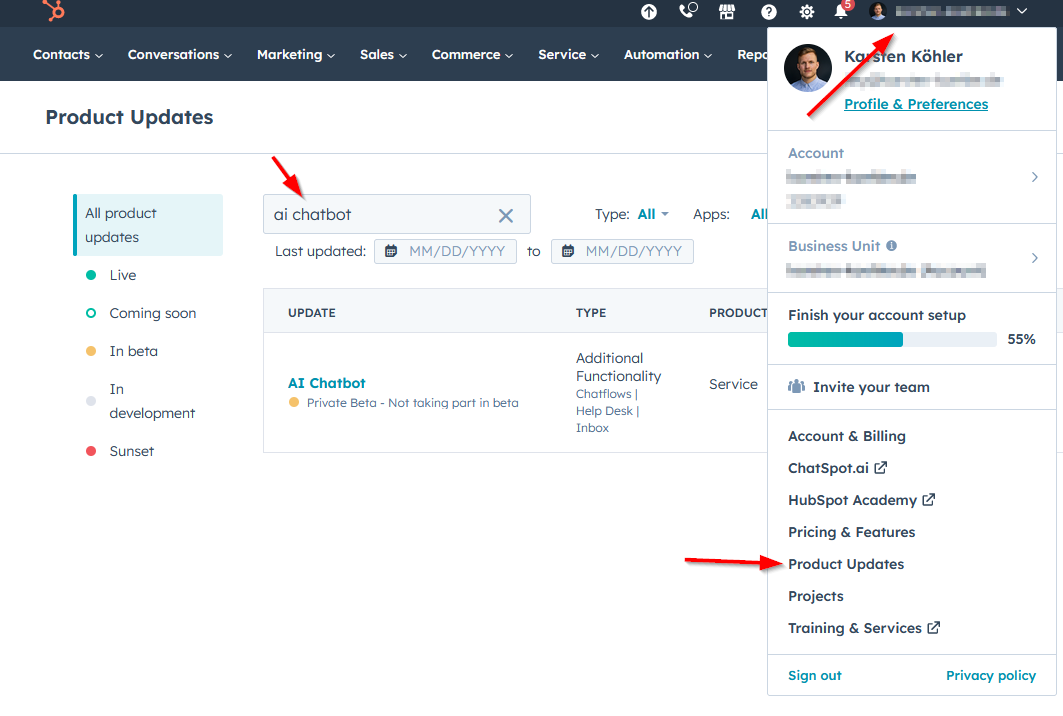Filter updates by Live status
1063x716 pixels.
[x=122, y=275]
